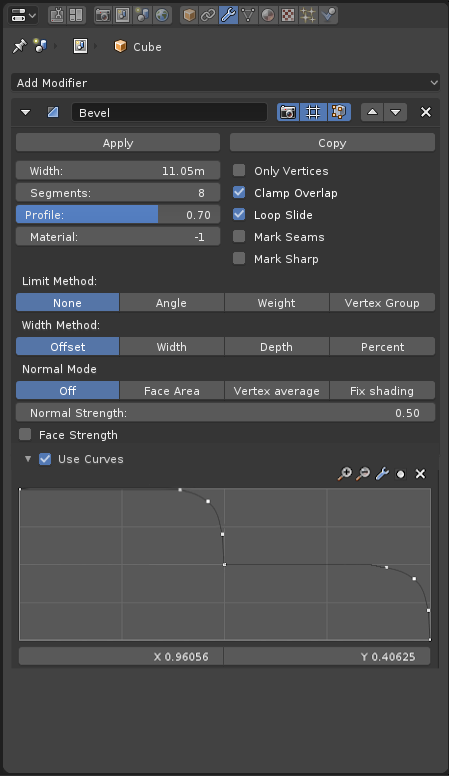Open the Add Modifier dropdown

pyautogui.click(x=225, y=83)
